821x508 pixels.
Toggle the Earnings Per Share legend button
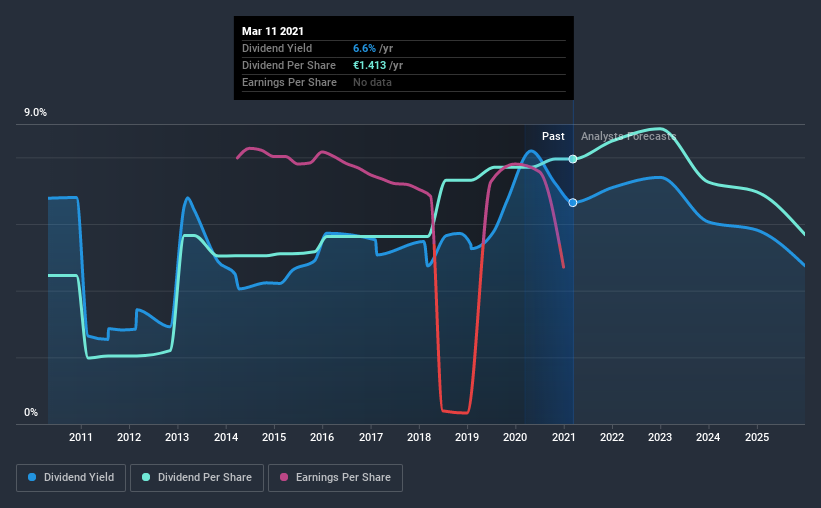pos(335,478)
